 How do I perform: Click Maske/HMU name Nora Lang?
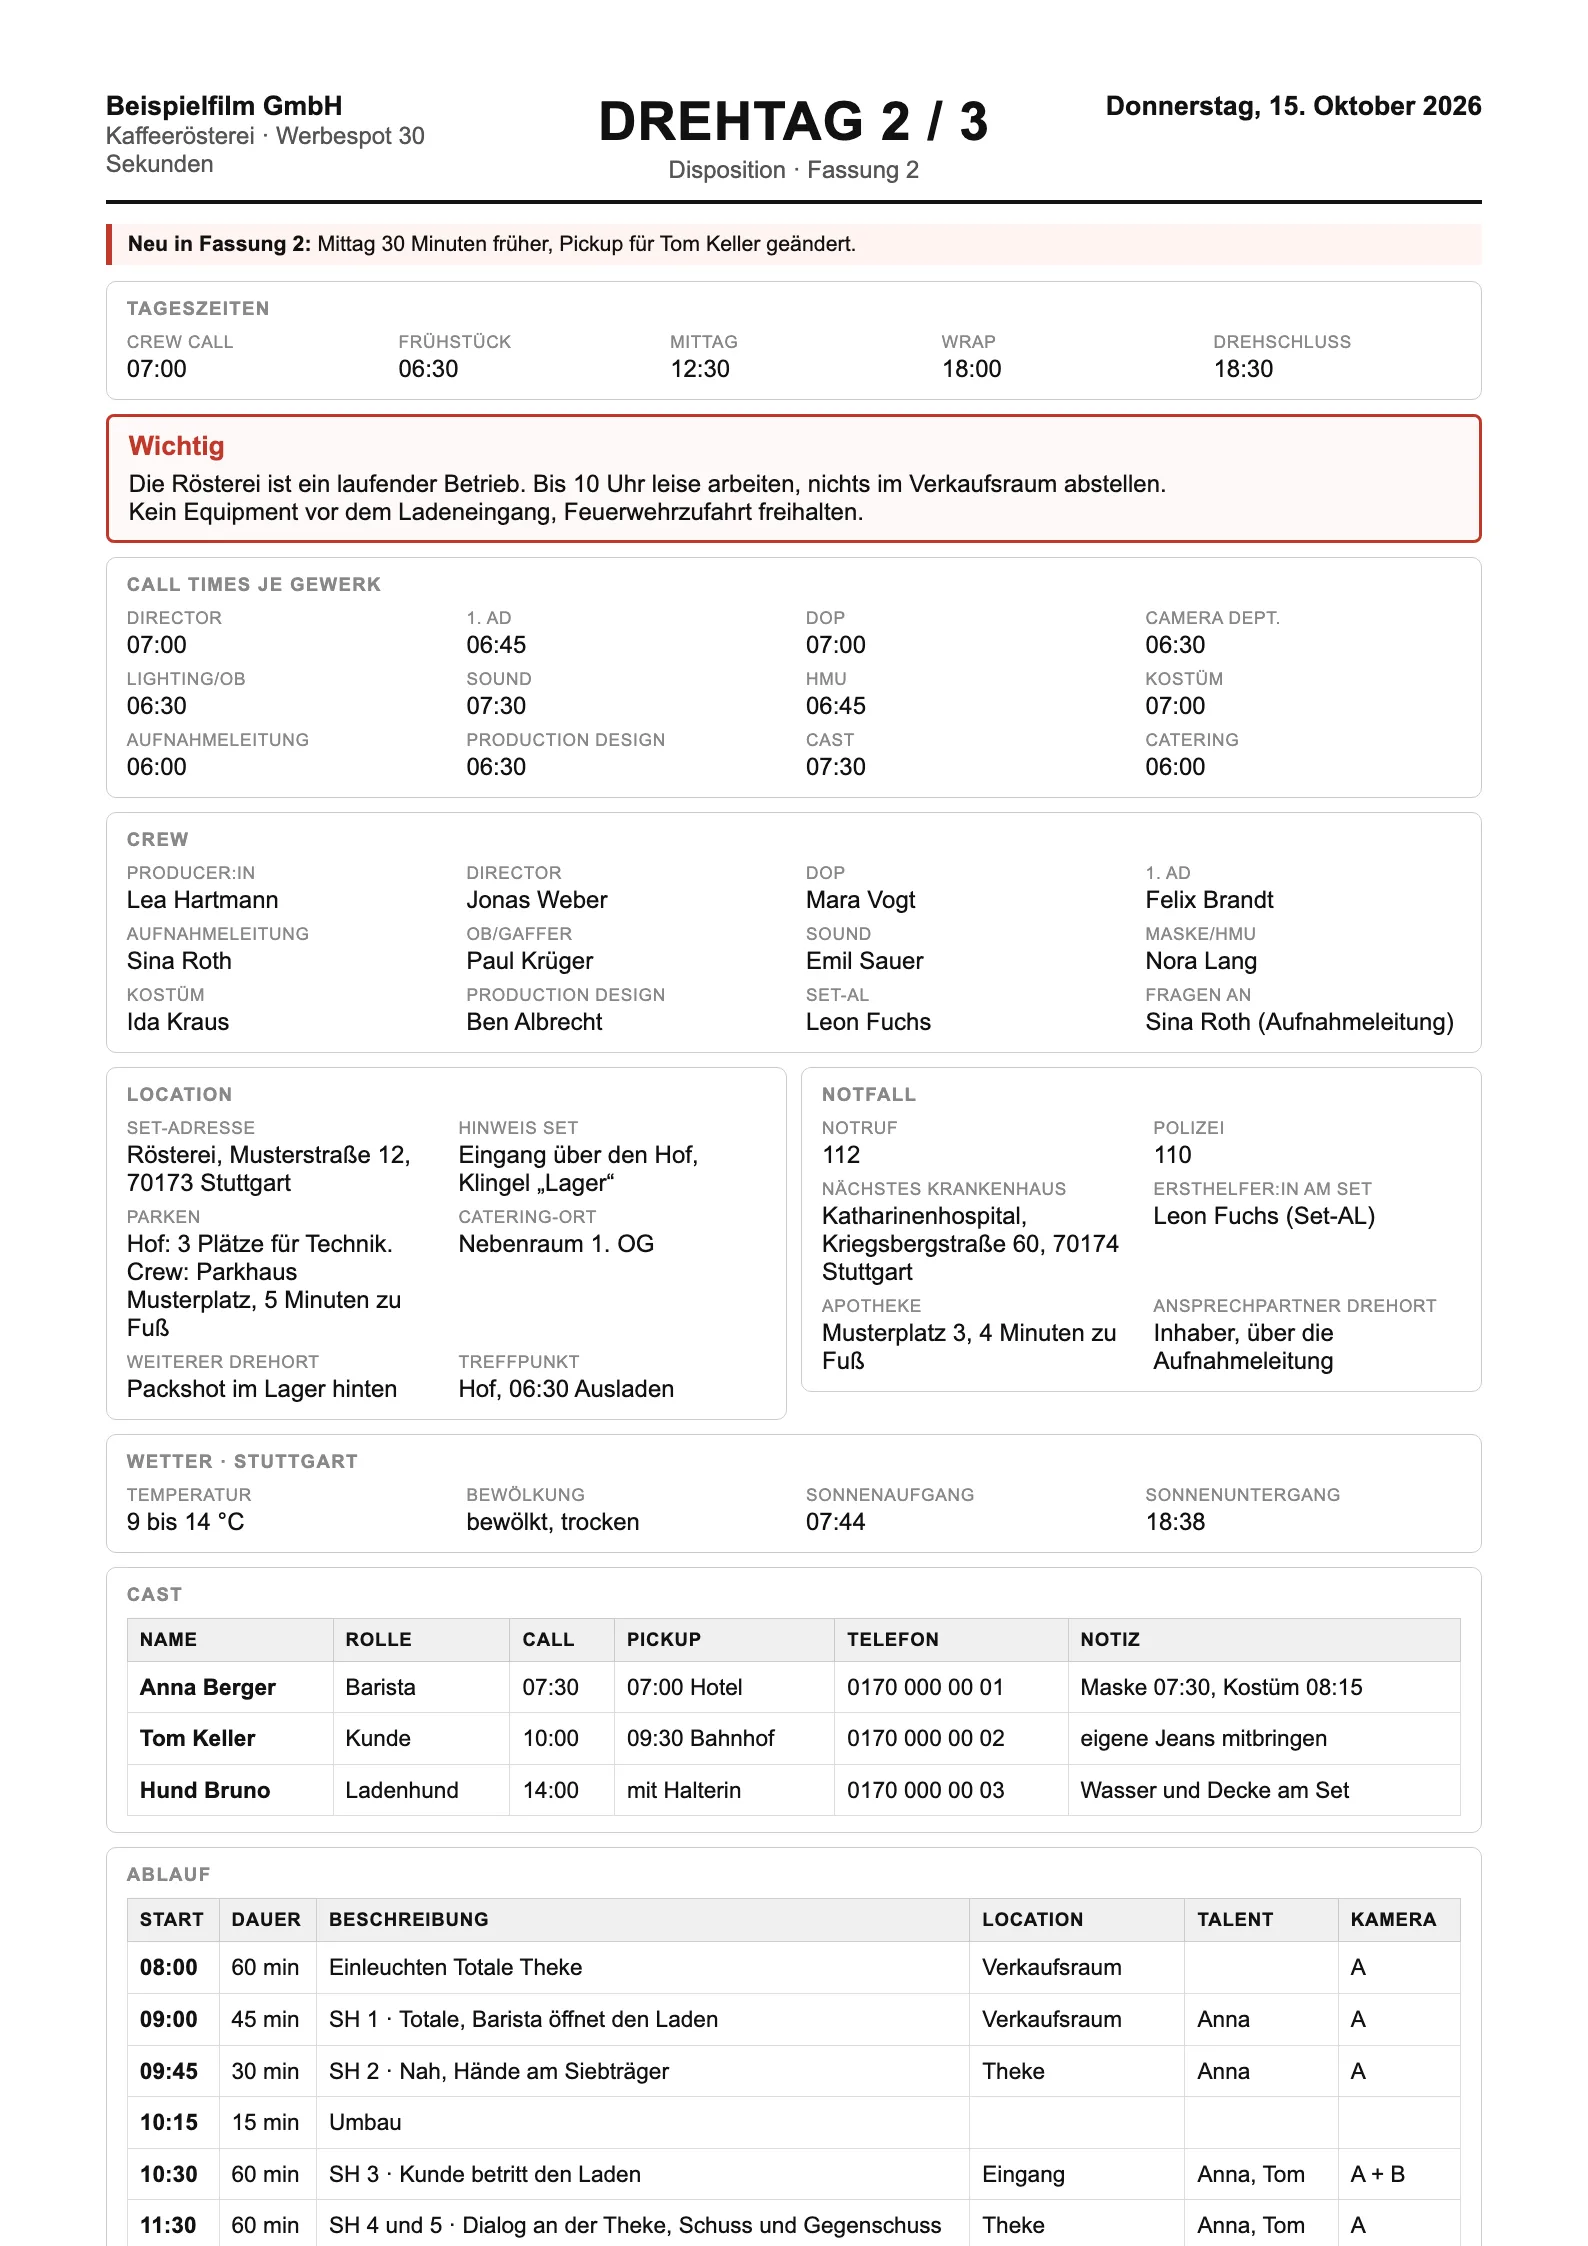click(x=1201, y=961)
